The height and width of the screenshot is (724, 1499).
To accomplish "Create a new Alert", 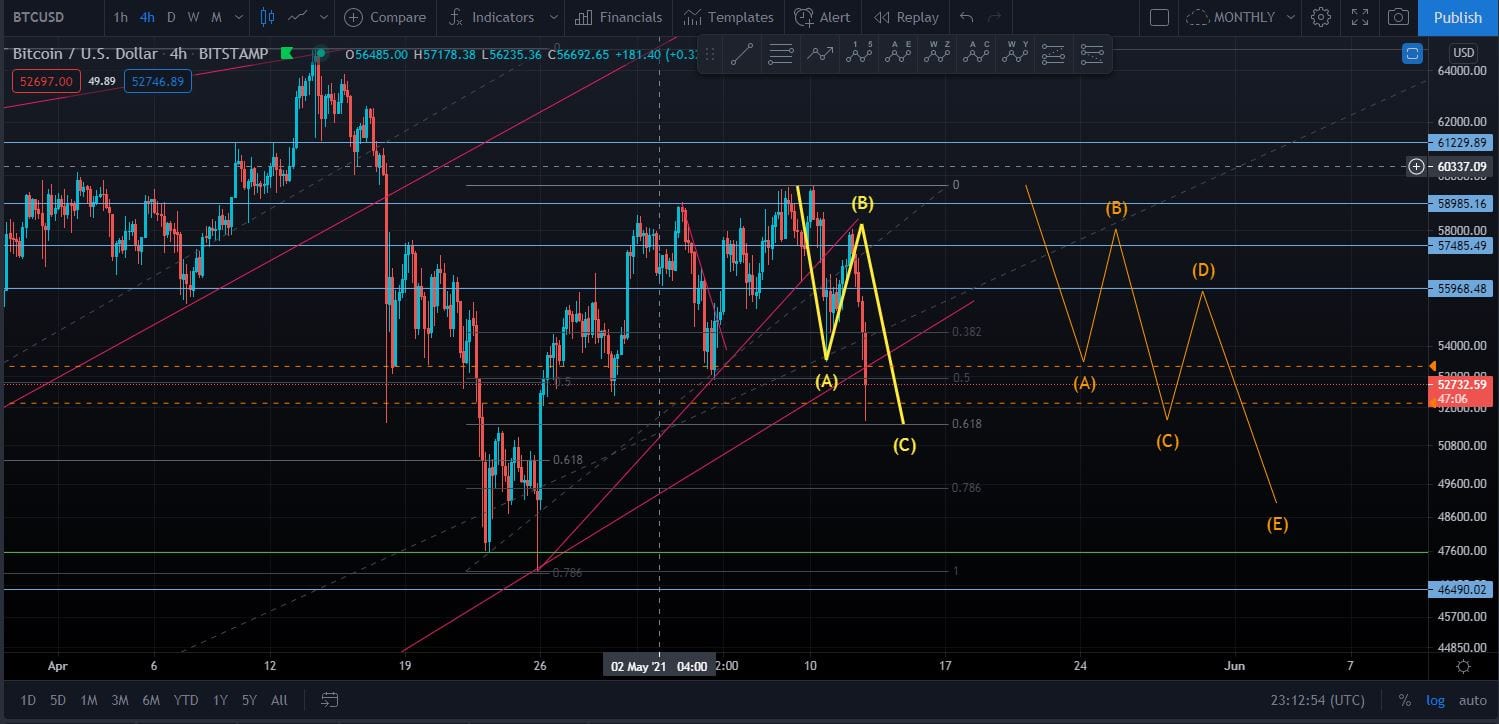I will click(x=822, y=17).
